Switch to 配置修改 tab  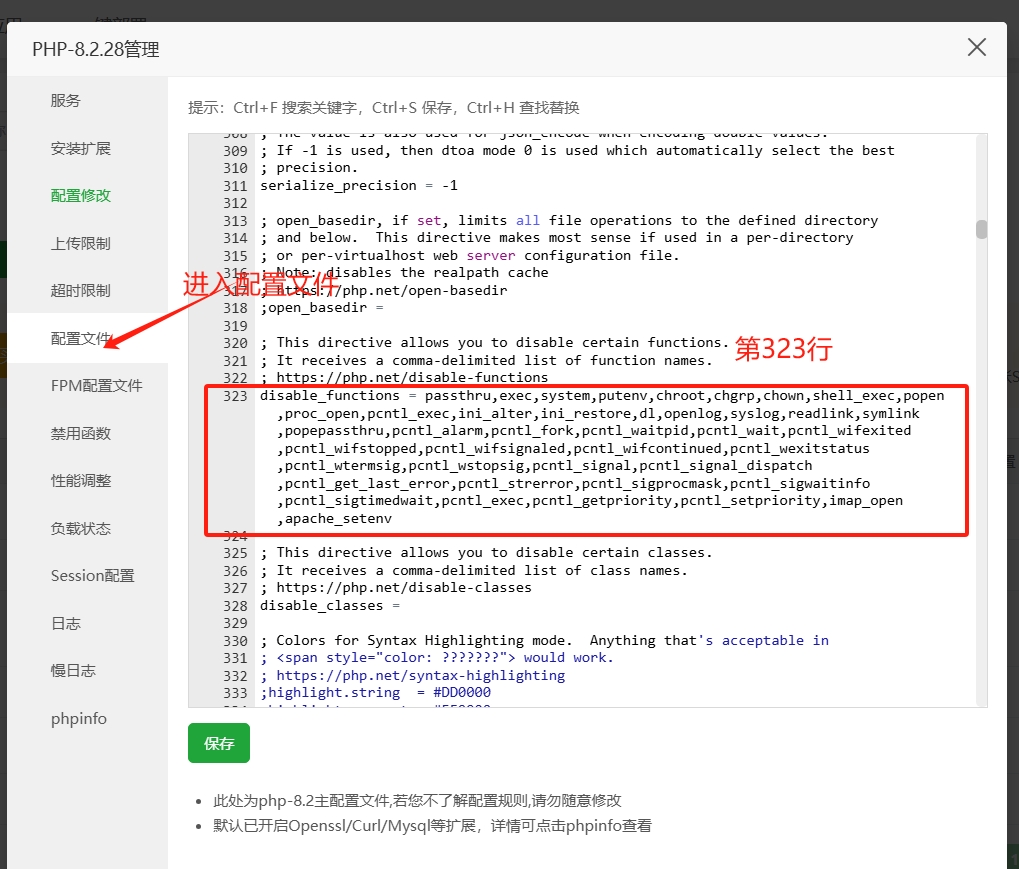tap(81, 196)
